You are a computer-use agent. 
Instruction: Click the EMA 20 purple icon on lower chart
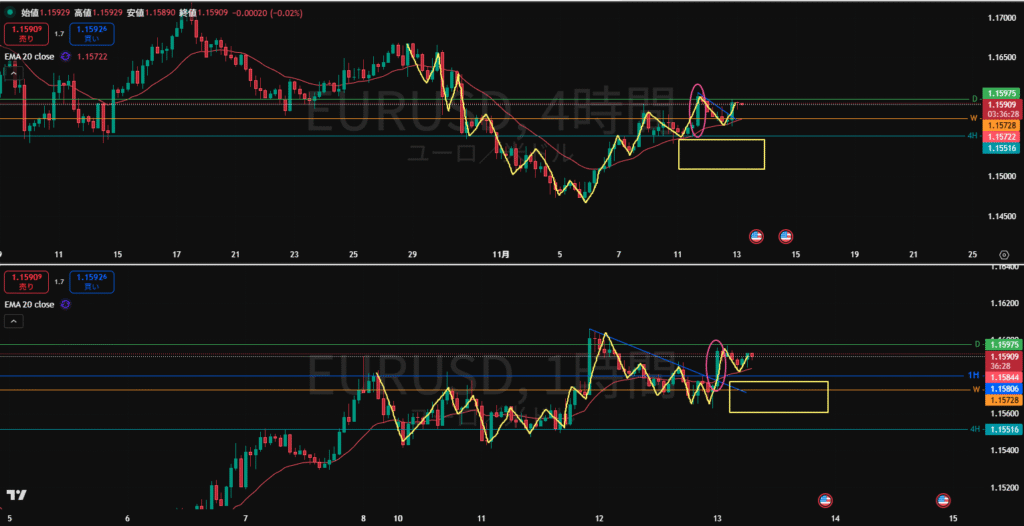65,303
